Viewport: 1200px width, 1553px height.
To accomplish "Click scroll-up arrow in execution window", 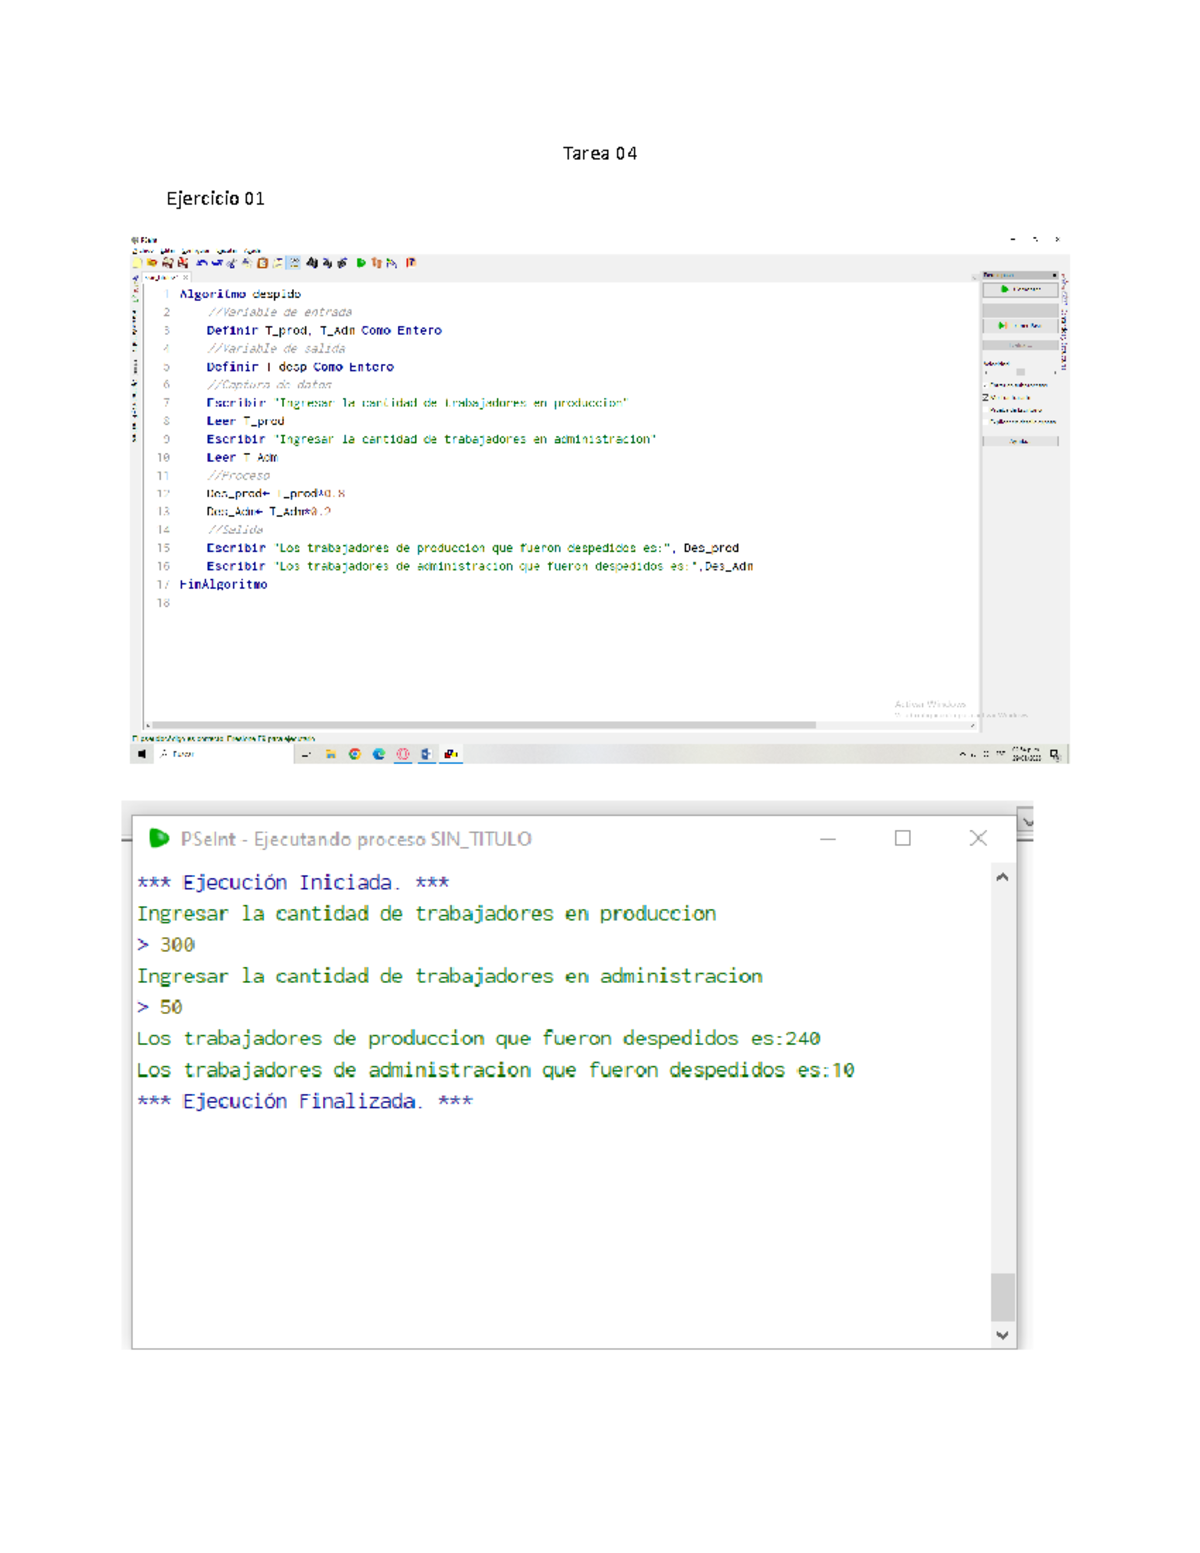I will [1002, 877].
